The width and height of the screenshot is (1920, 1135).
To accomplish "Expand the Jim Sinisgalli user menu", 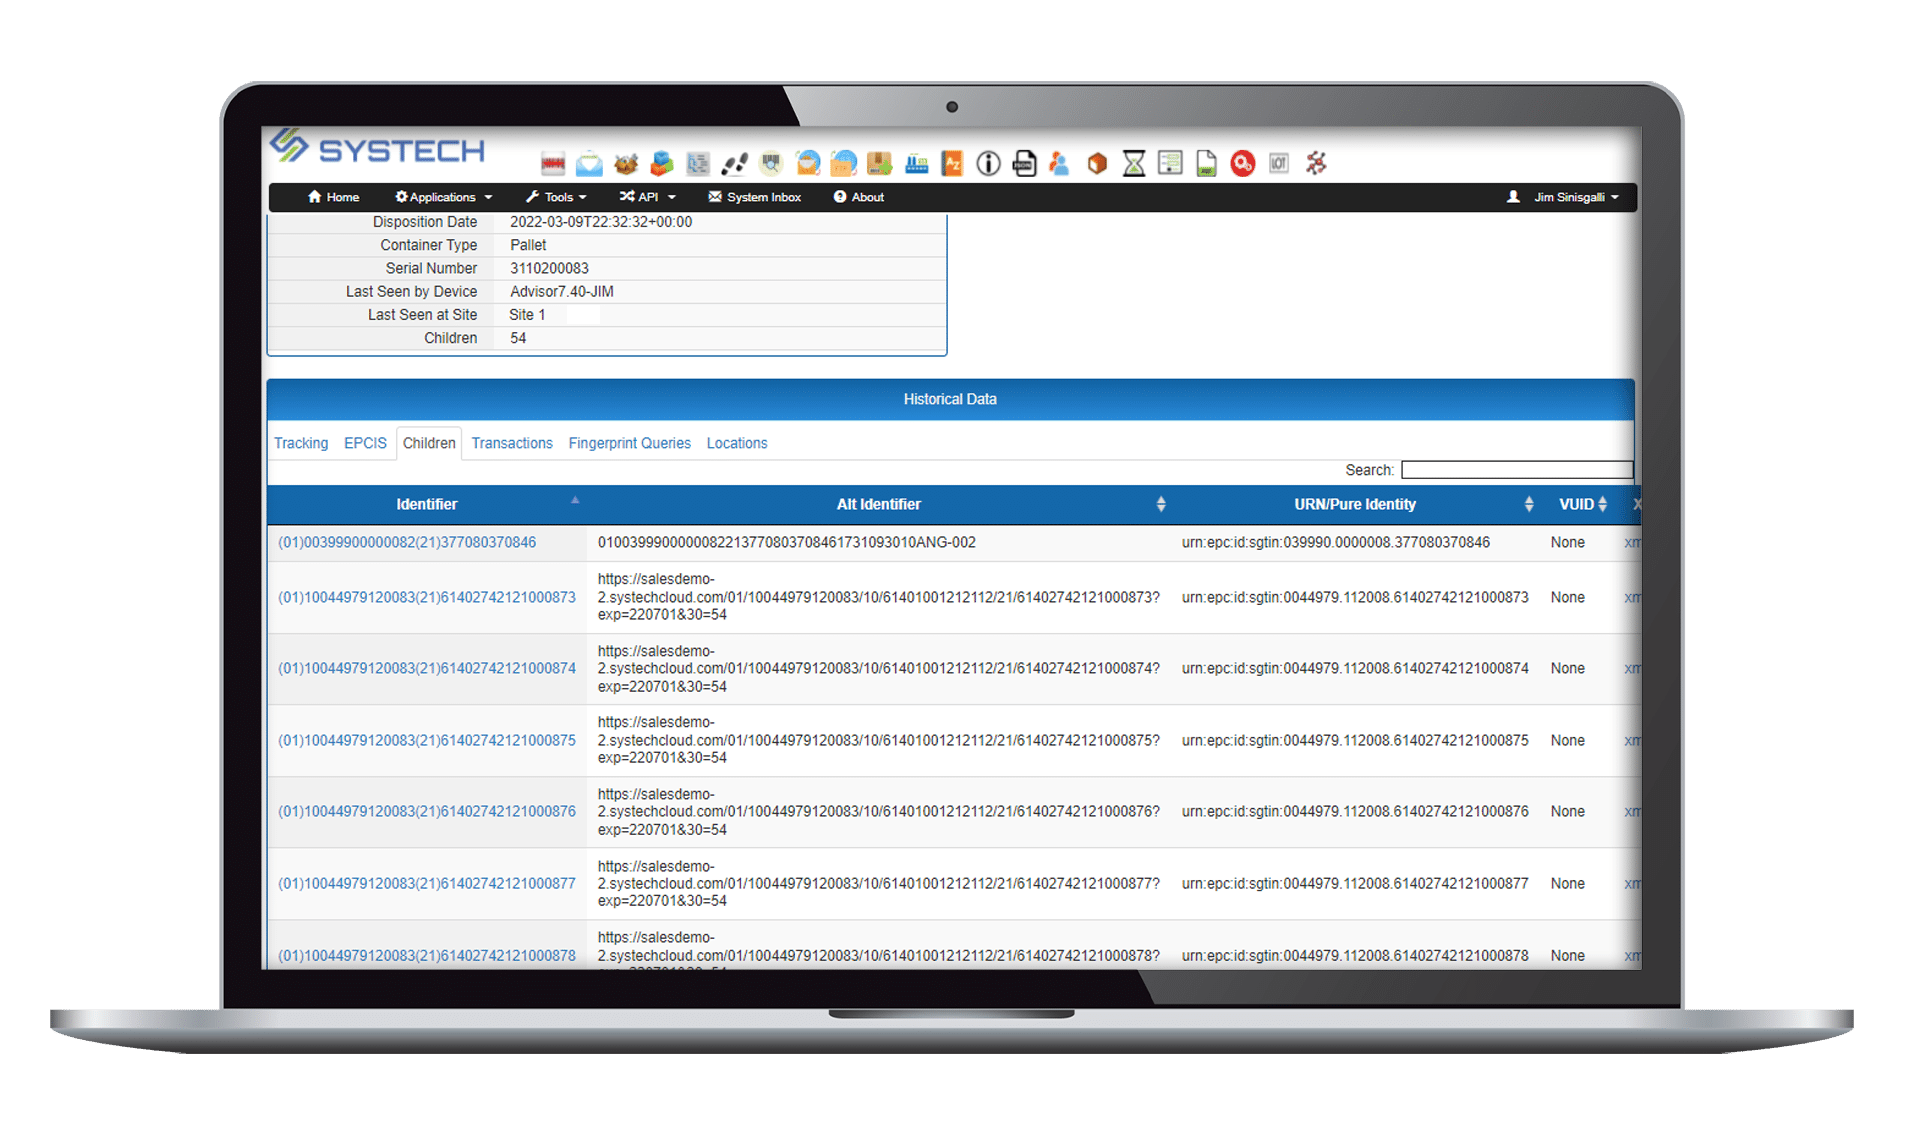I will pyautogui.click(x=1571, y=197).
